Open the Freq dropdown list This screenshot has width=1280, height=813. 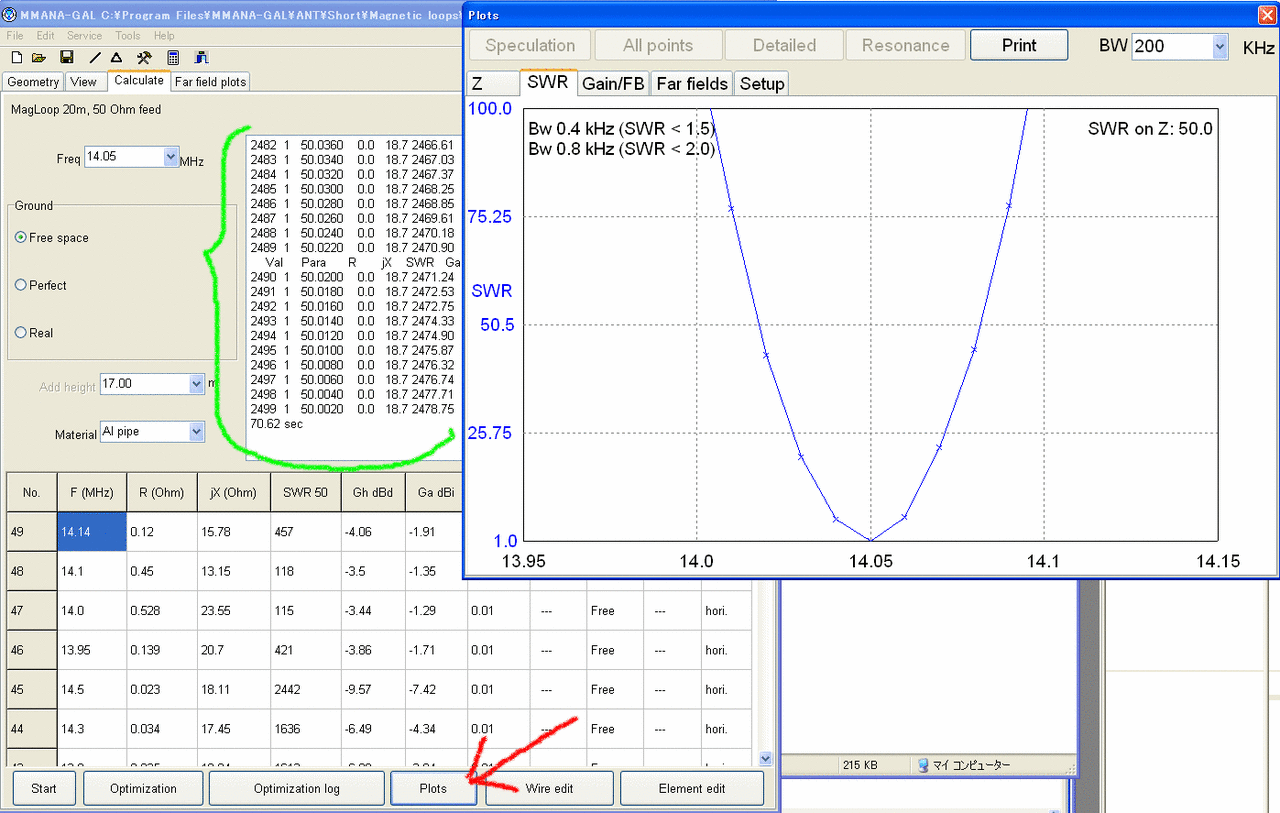(x=170, y=157)
